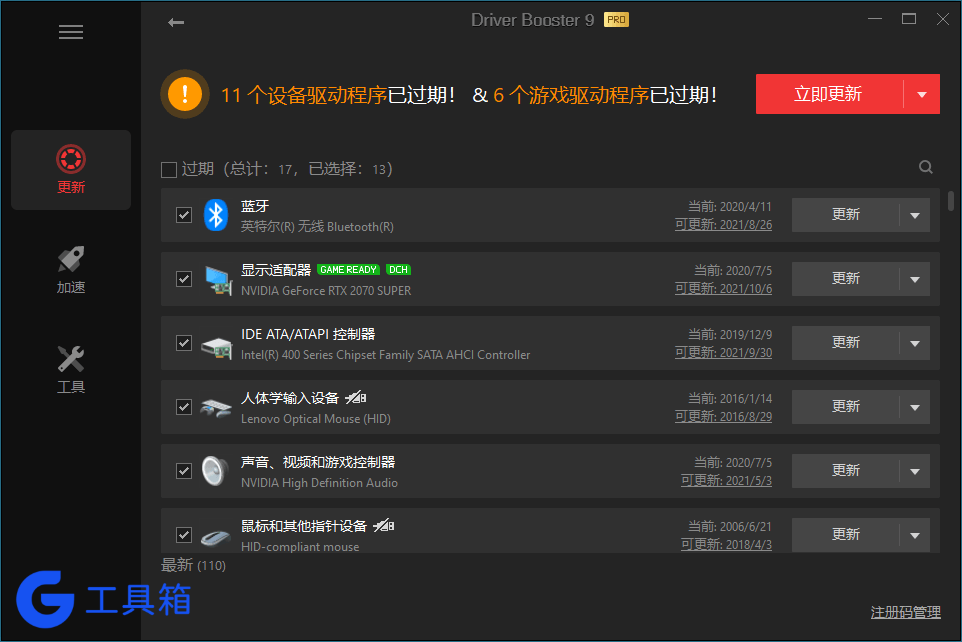Click the display adapter icon
962x642 pixels.
(218, 280)
